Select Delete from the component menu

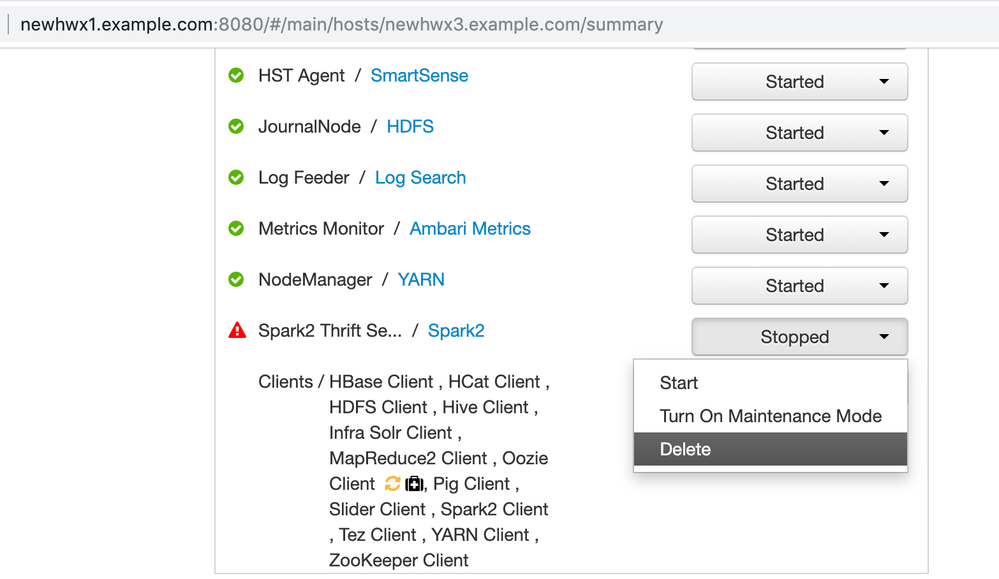point(686,450)
